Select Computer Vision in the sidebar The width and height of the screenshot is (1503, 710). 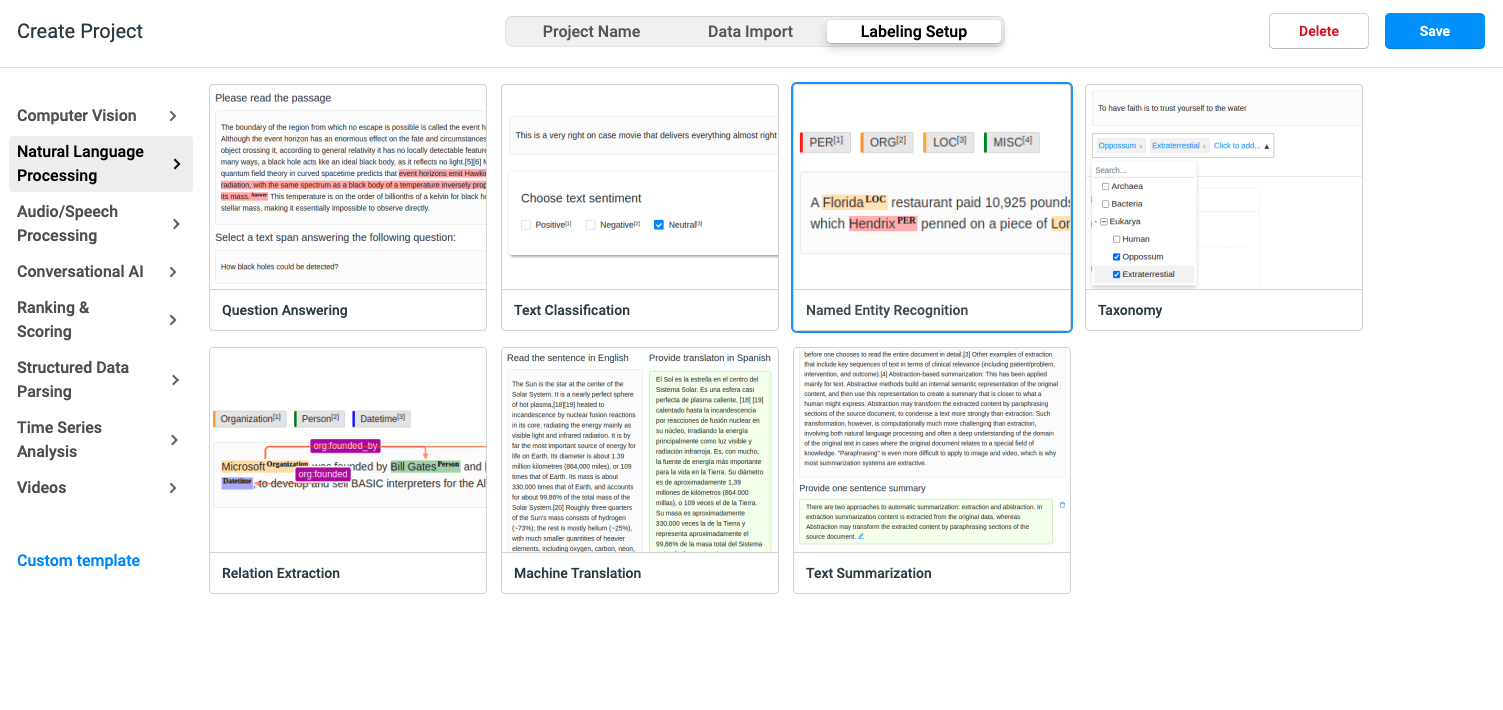[100, 116]
